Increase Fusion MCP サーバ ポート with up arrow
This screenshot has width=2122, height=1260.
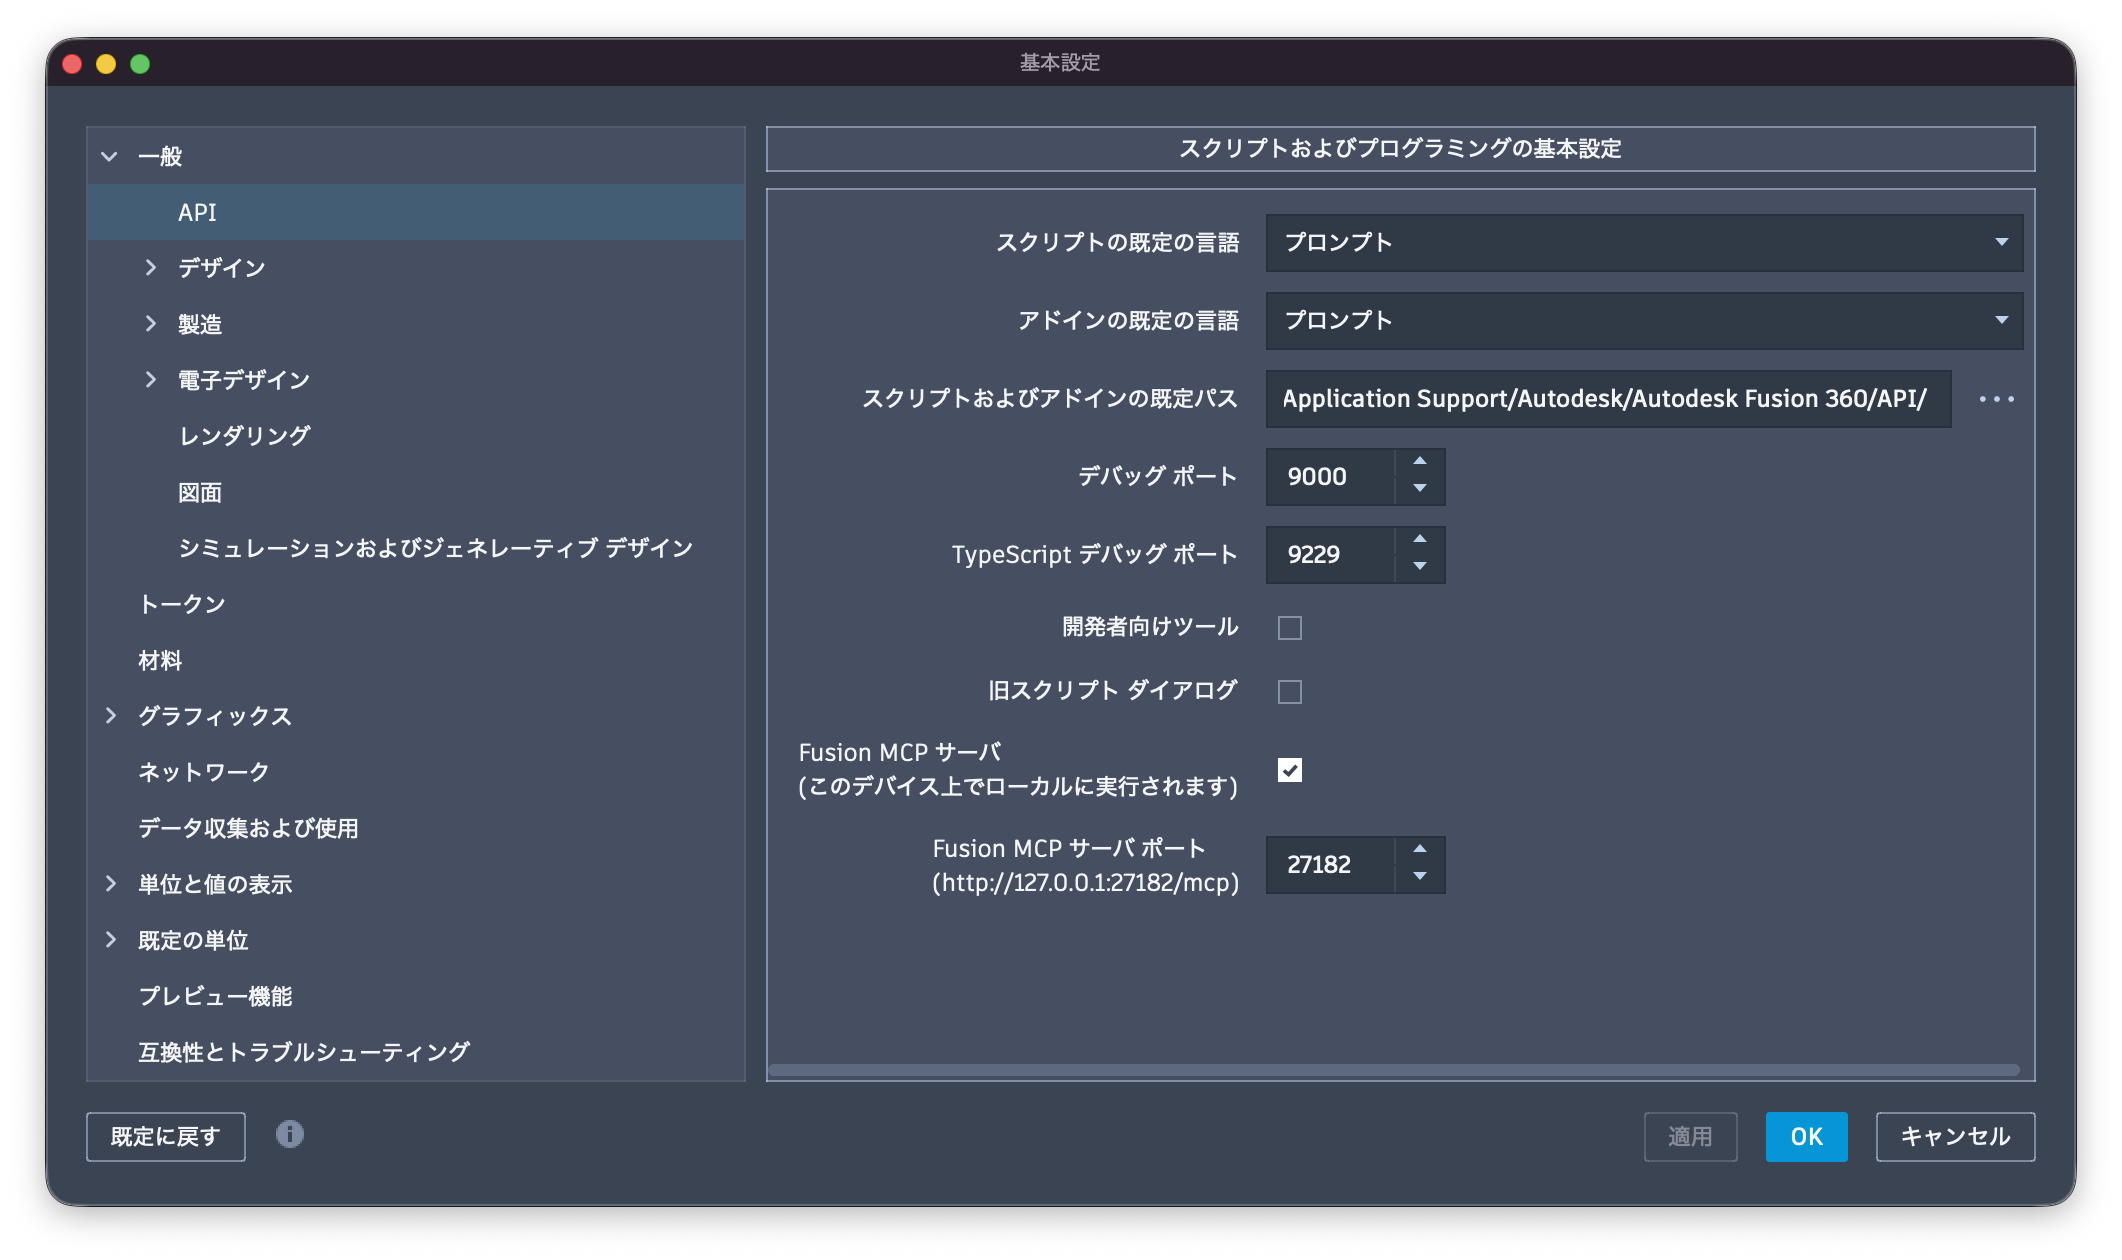pyautogui.click(x=1420, y=849)
